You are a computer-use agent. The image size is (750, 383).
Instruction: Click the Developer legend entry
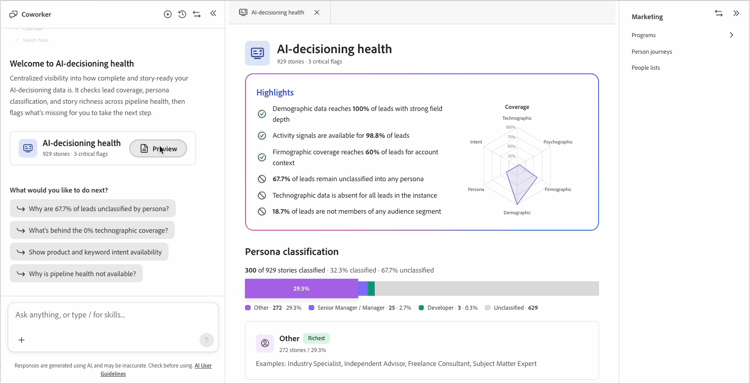click(448, 308)
